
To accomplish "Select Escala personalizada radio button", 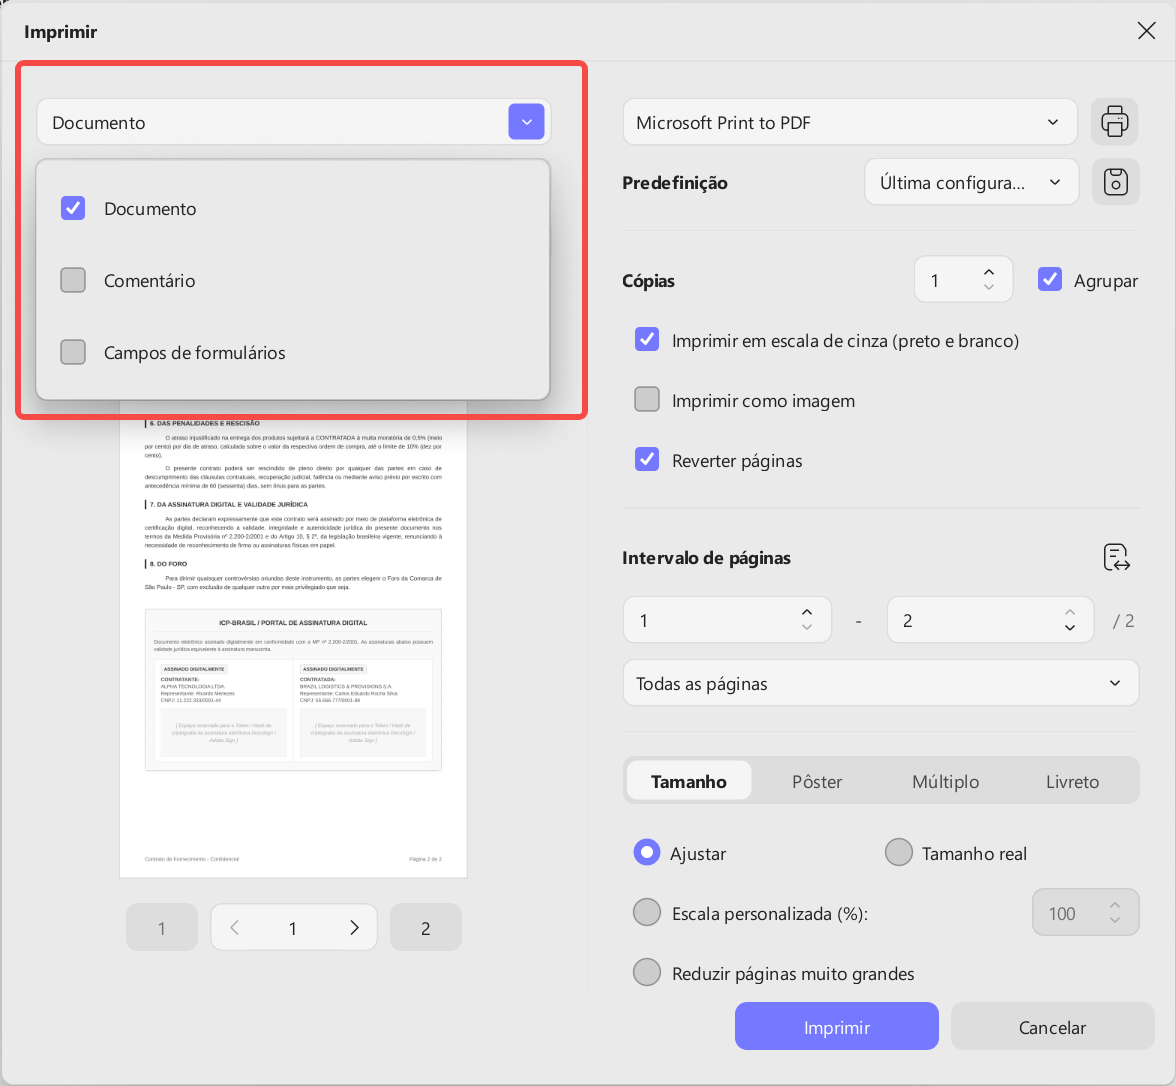I will coord(646,913).
